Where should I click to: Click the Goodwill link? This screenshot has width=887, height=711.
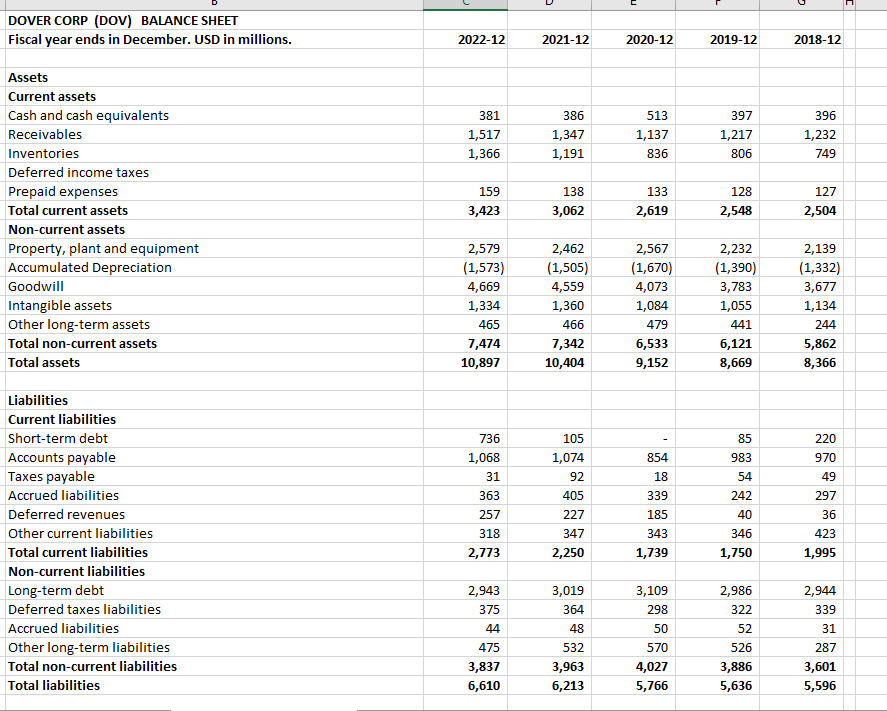pyautogui.click(x=35, y=286)
